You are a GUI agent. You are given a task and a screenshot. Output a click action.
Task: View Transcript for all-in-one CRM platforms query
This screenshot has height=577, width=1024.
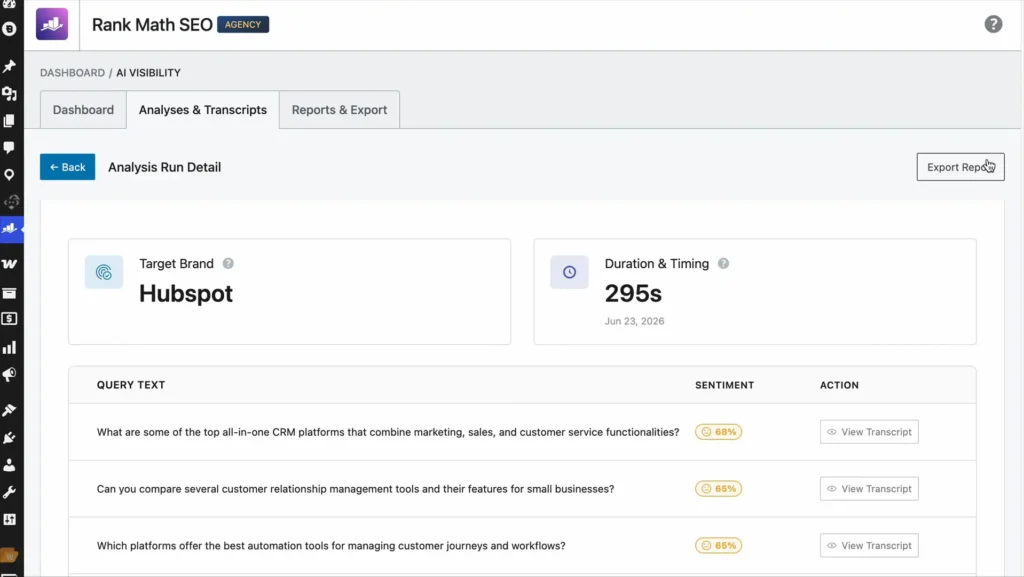pyautogui.click(x=869, y=432)
